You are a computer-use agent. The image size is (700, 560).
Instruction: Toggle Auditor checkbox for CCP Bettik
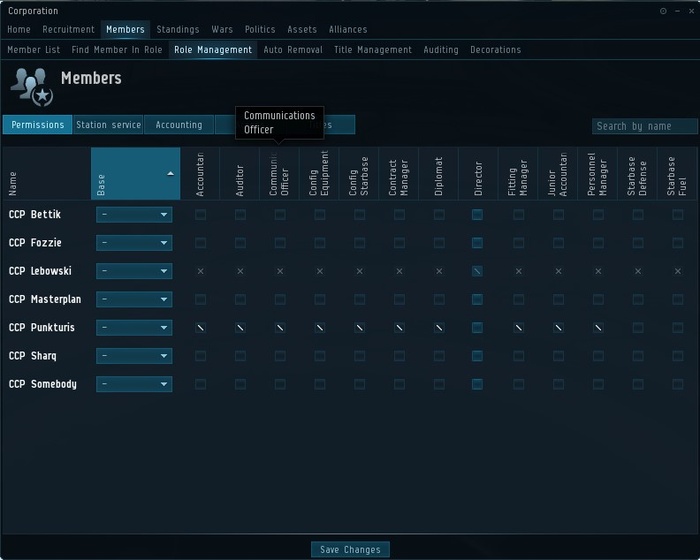(x=240, y=215)
